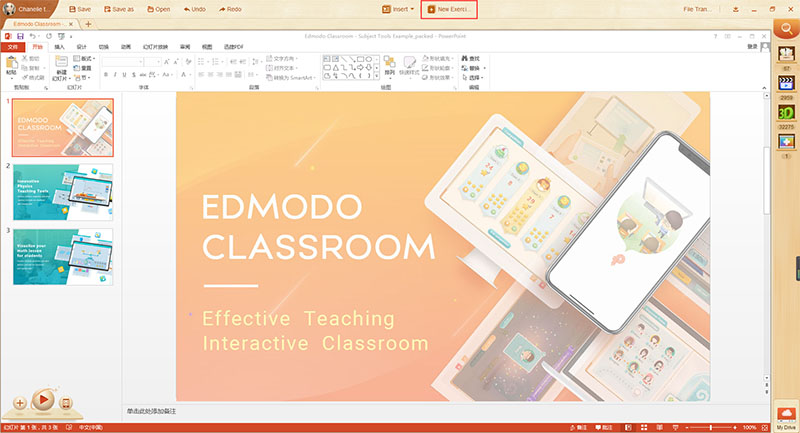Open File Transfer in the top bar

[x=697, y=9]
